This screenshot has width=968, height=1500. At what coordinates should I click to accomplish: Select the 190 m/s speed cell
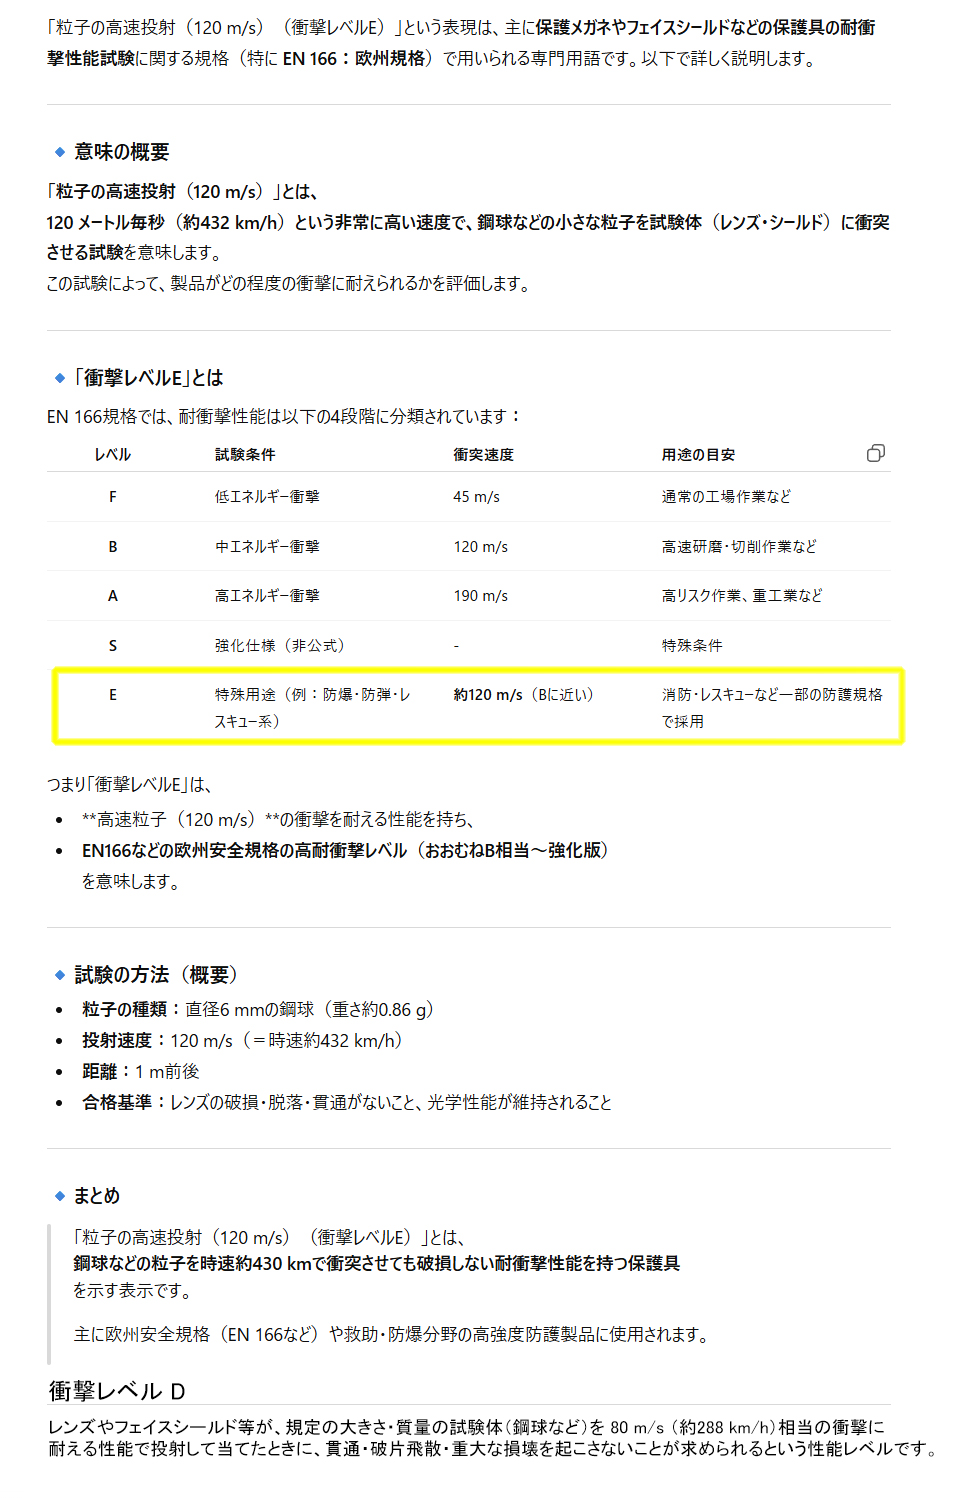(480, 596)
